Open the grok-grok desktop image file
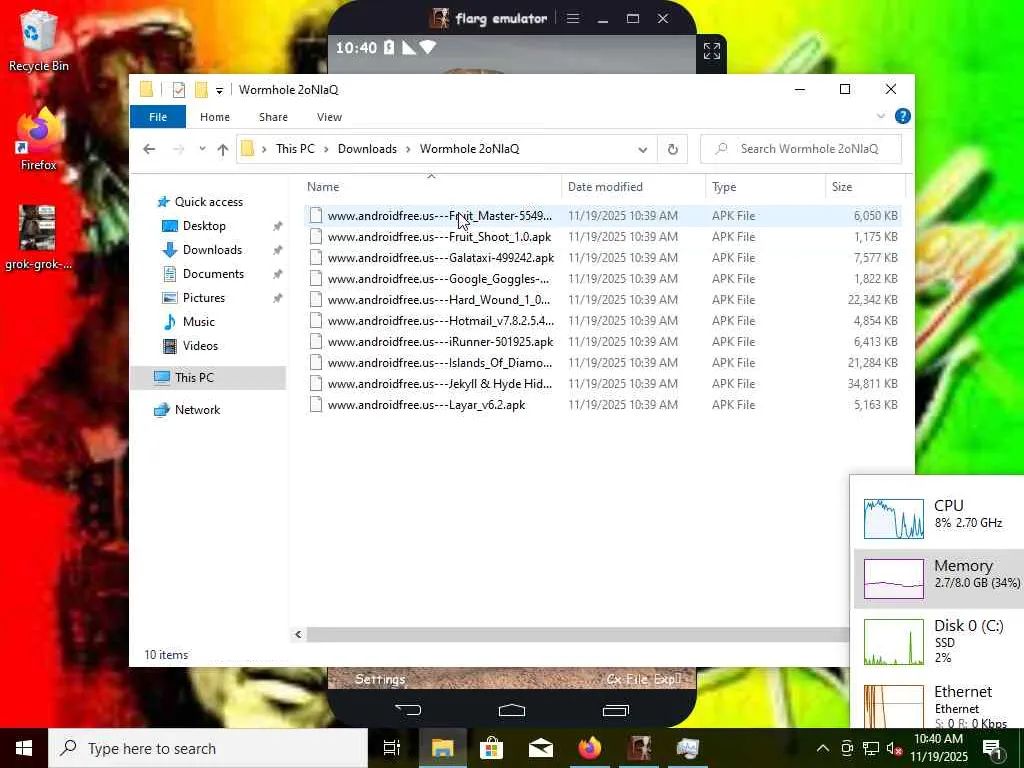The height and width of the screenshot is (768, 1024). (38, 238)
